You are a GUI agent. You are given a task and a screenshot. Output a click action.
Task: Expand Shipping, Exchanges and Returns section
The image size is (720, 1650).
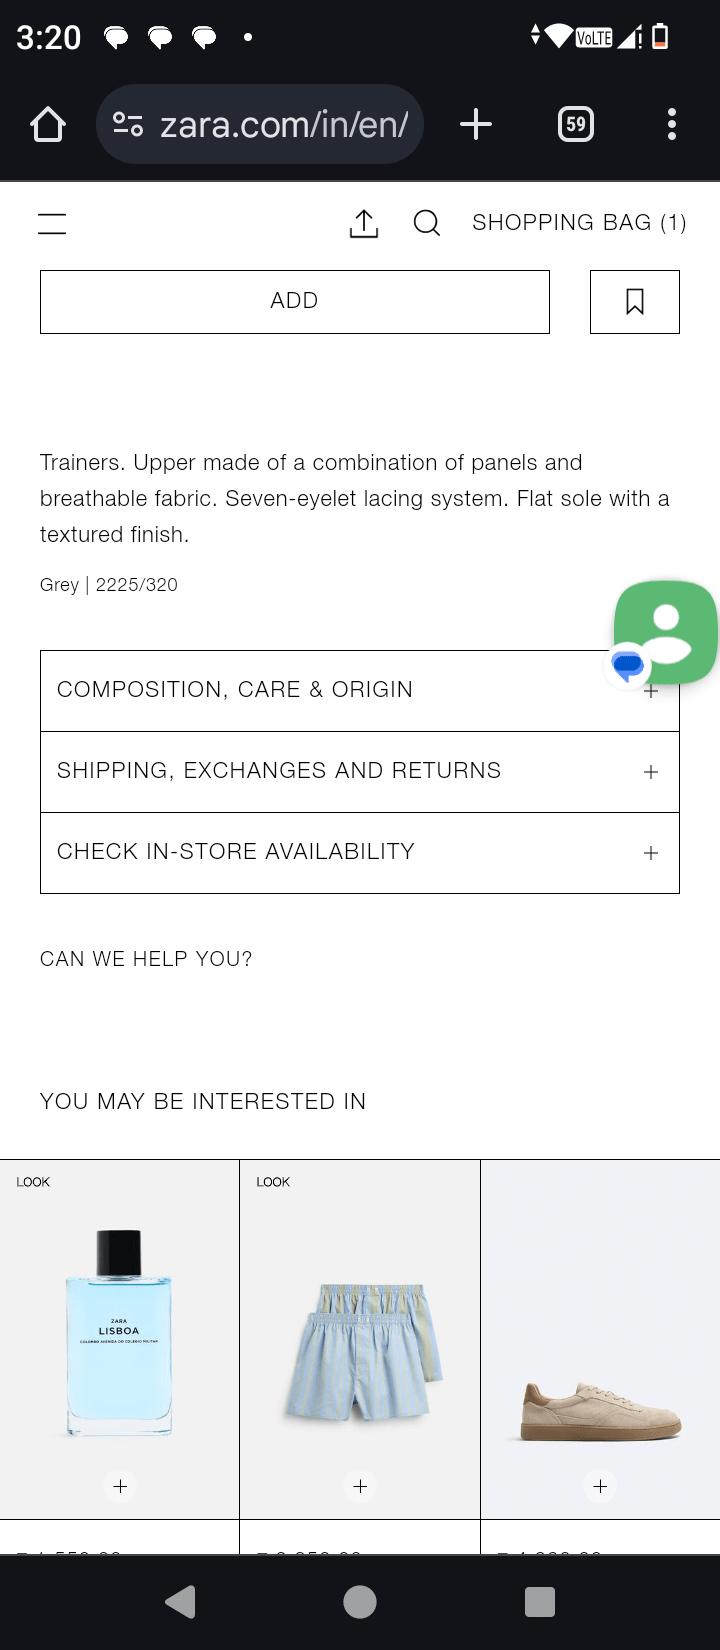click(x=359, y=771)
